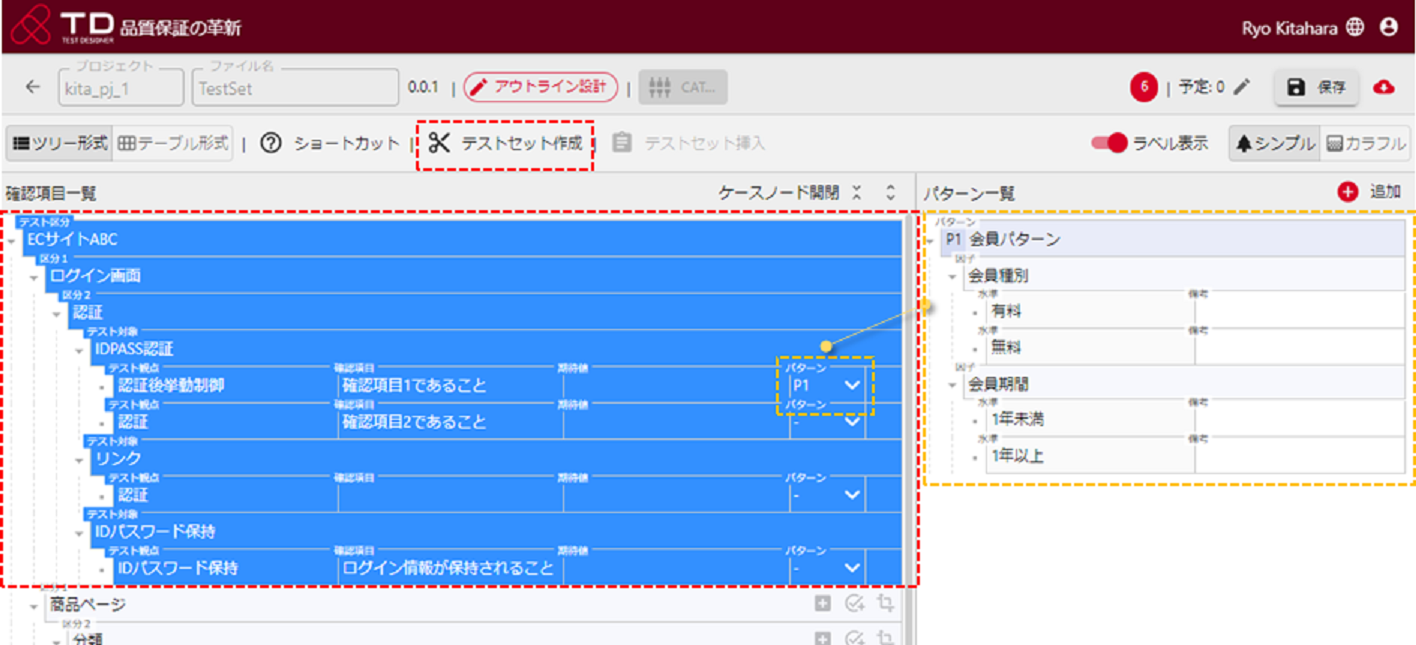Click the 1年以上 level item

pyautogui.click(x=1018, y=456)
